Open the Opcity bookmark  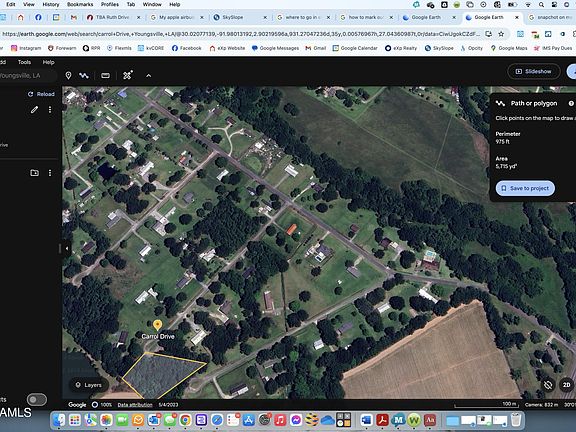click(x=471, y=48)
